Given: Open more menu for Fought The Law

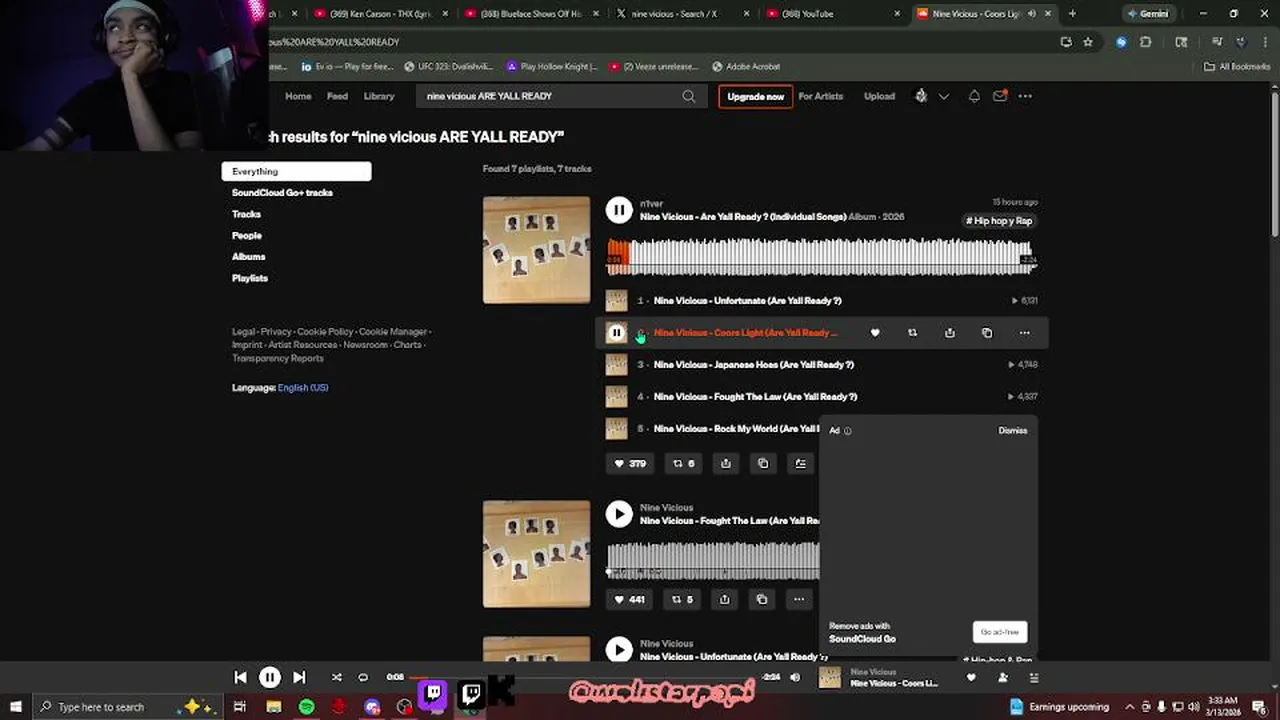Looking at the screenshot, I should [799, 599].
